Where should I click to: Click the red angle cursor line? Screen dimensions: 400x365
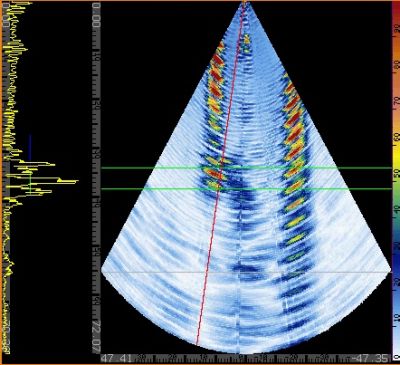coord(221,173)
